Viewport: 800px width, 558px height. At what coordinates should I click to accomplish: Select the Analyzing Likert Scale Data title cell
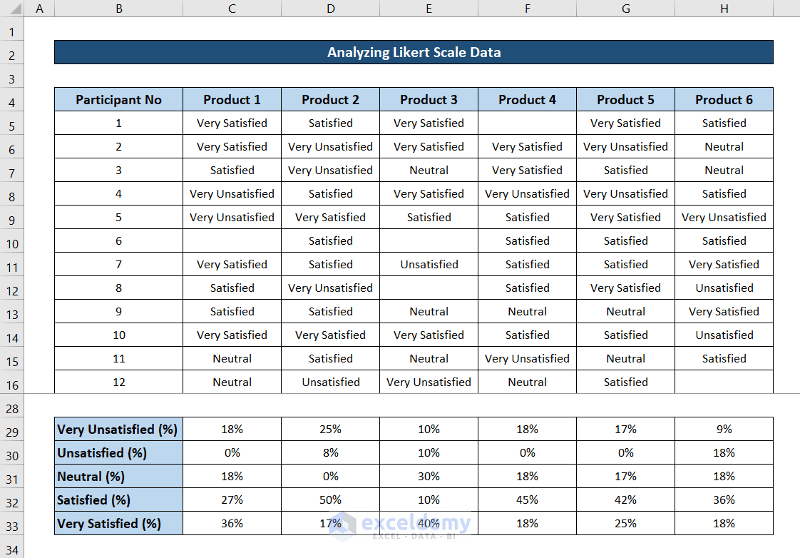click(413, 52)
